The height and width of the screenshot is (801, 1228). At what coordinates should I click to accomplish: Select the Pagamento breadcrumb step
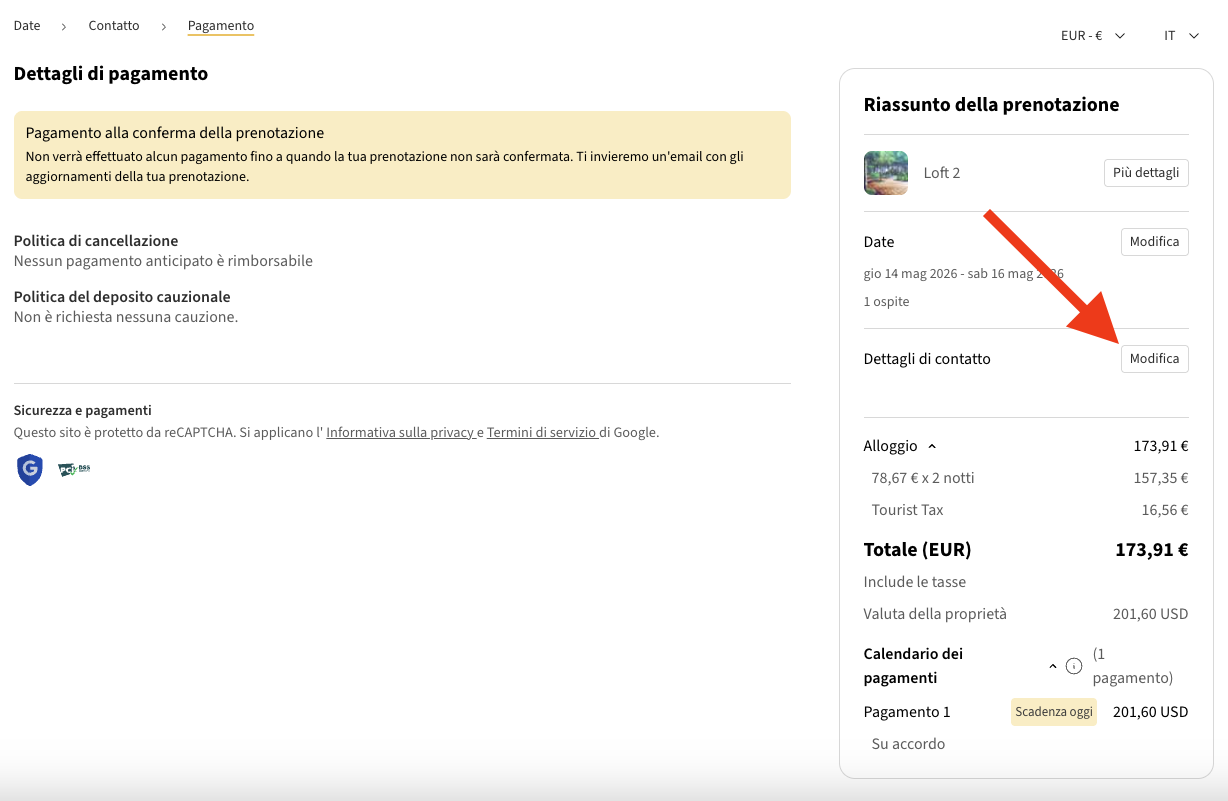coord(221,26)
